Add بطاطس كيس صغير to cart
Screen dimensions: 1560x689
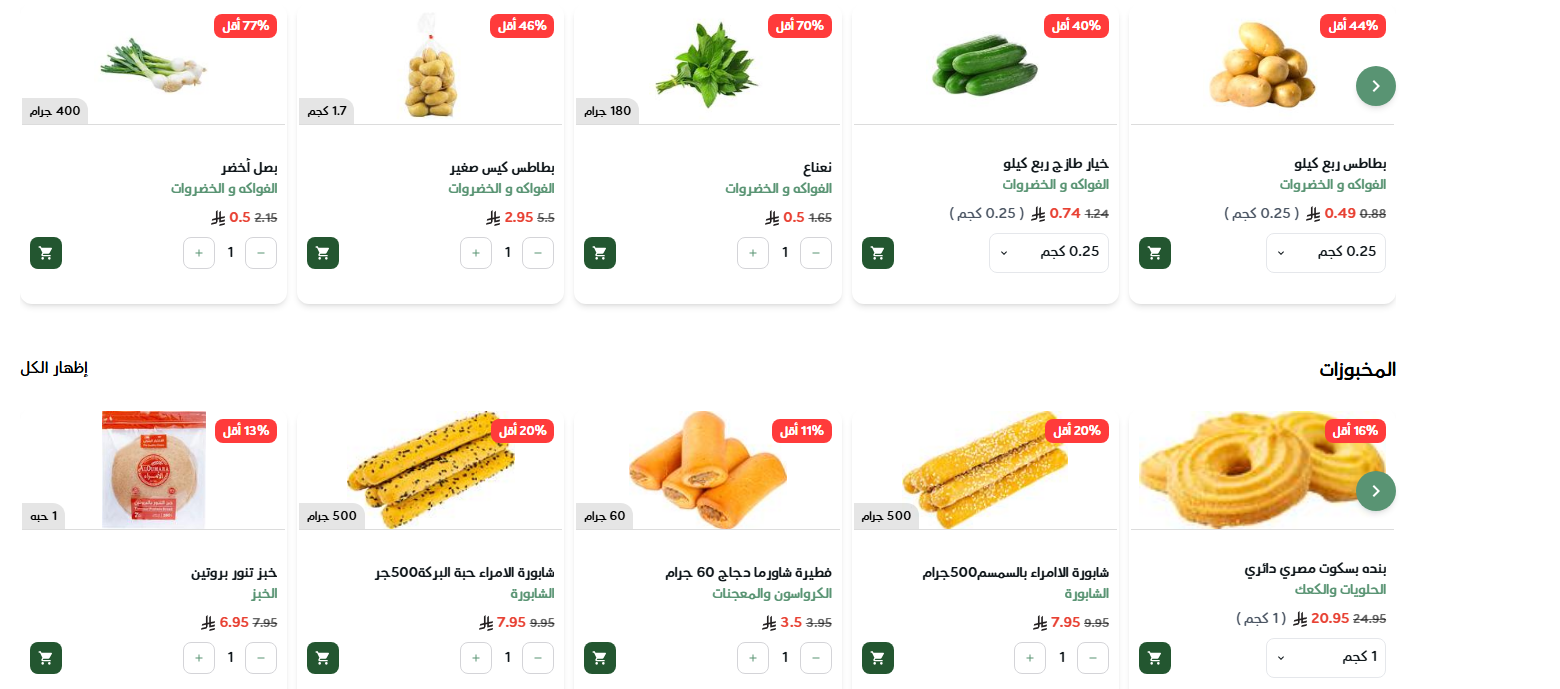point(323,253)
